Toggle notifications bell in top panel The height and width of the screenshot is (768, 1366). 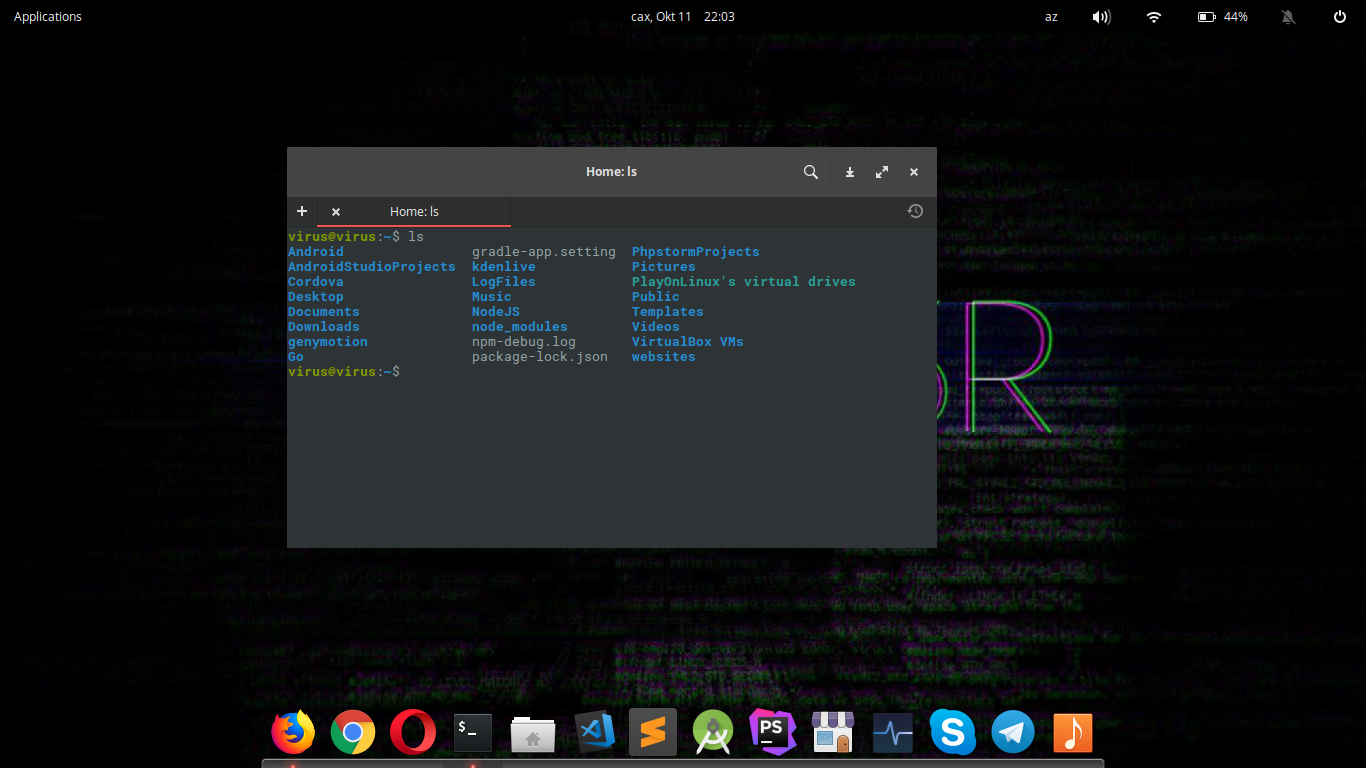coord(1288,17)
